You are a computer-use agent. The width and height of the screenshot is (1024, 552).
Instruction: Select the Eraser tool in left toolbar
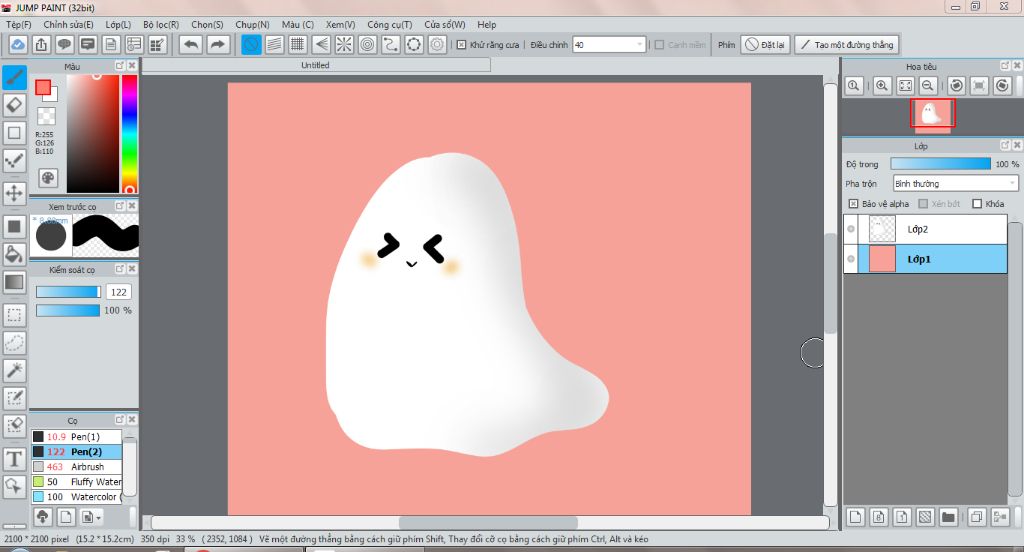(15, 104)
